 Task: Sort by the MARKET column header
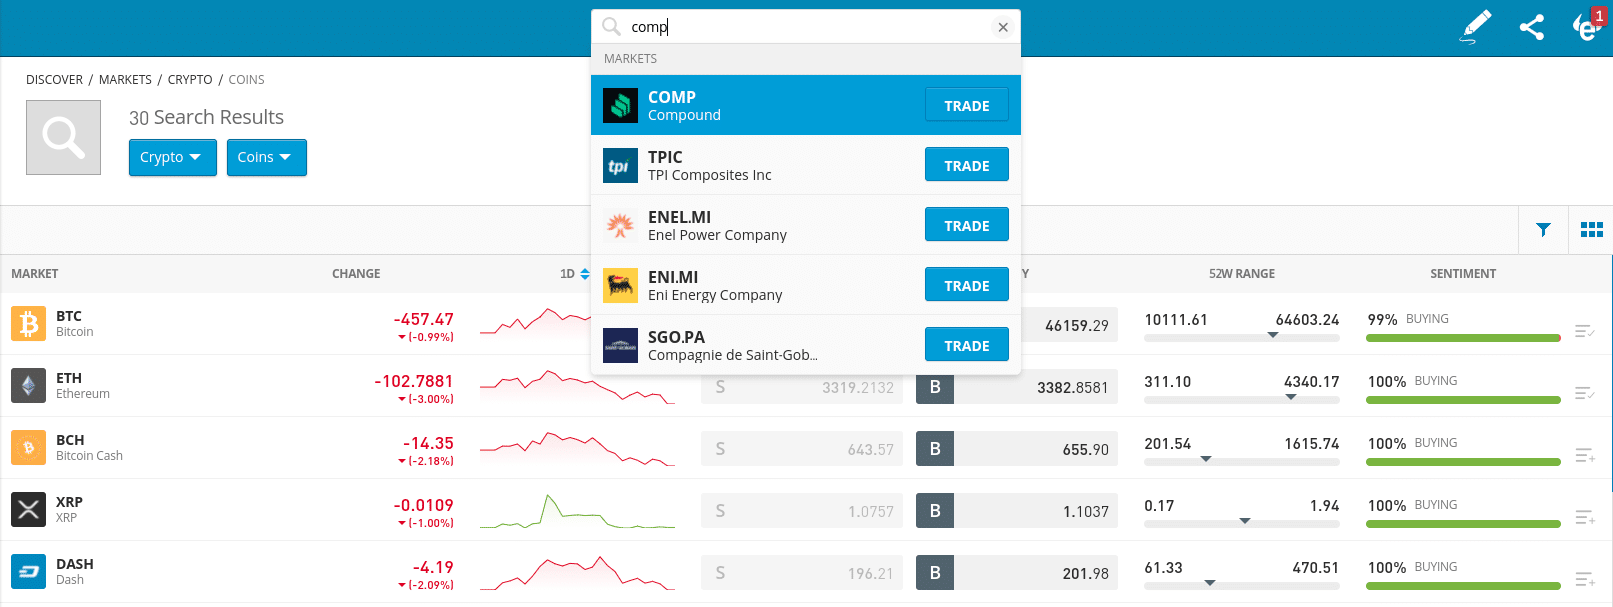click(x=35, y=274)
